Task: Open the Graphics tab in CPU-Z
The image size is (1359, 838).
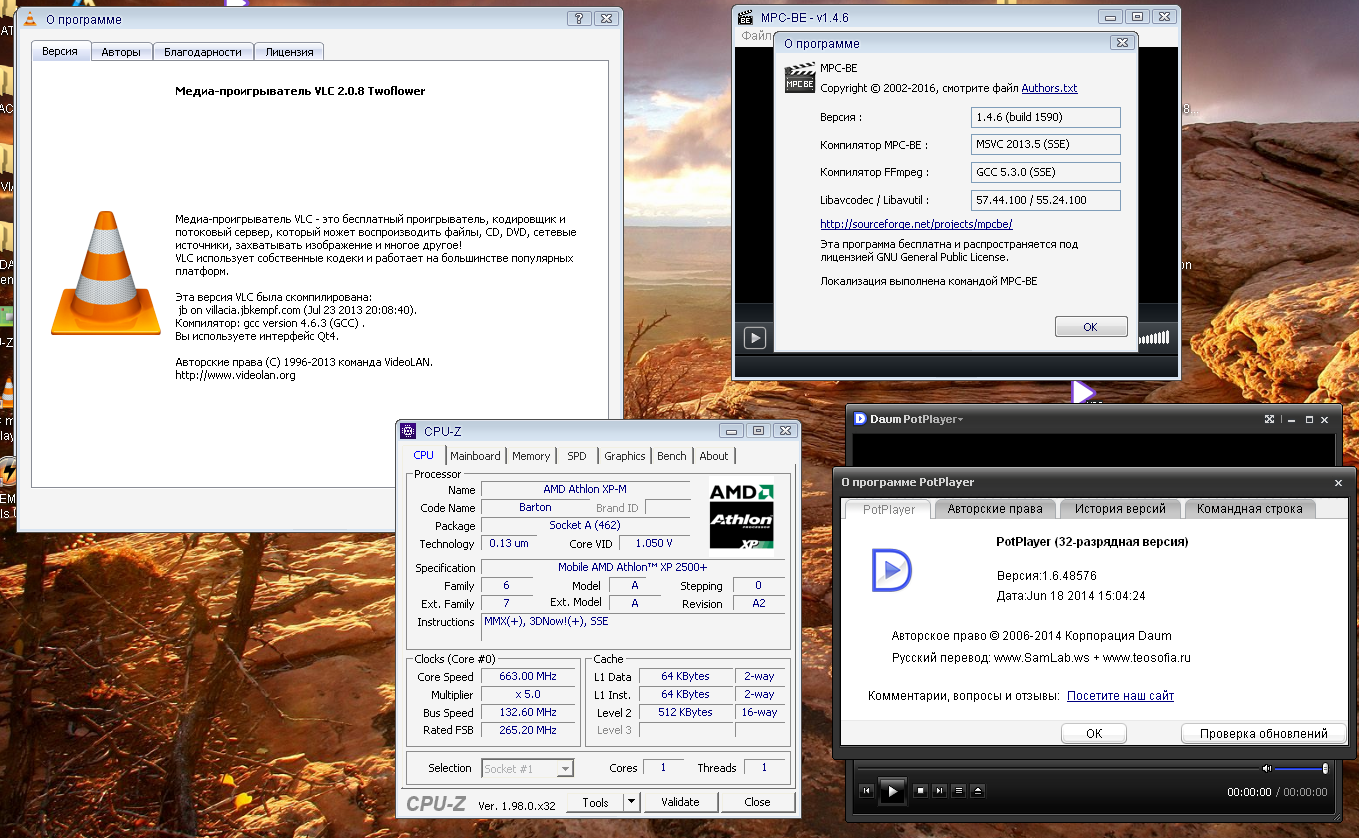Action: pos(625,456)
